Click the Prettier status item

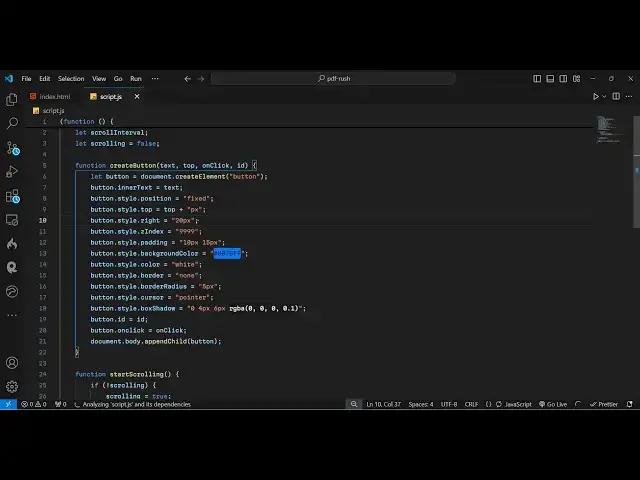pos(604,404)
